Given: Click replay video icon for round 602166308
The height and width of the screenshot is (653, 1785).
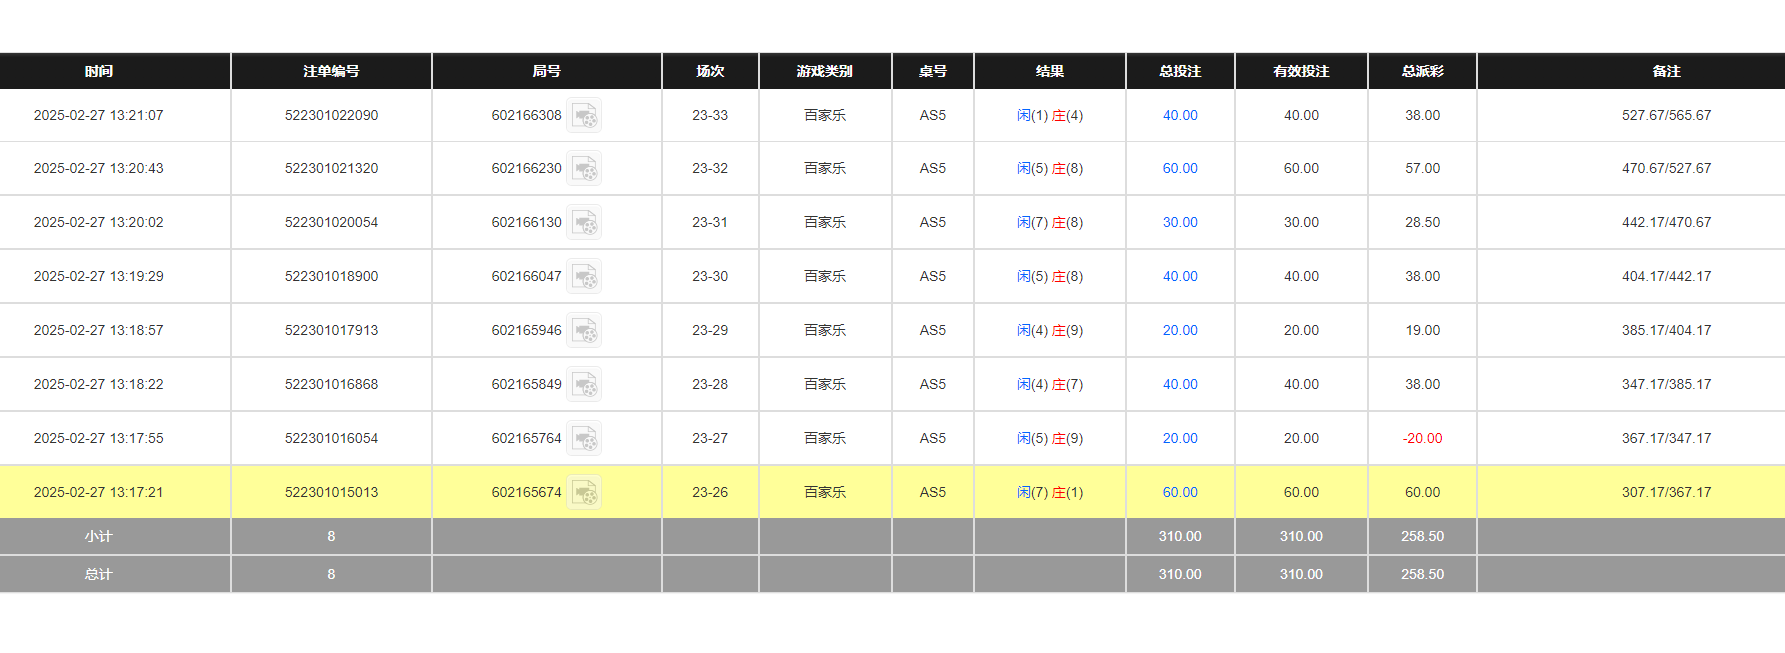Looking at the screenshot, I should pos(585,116).
